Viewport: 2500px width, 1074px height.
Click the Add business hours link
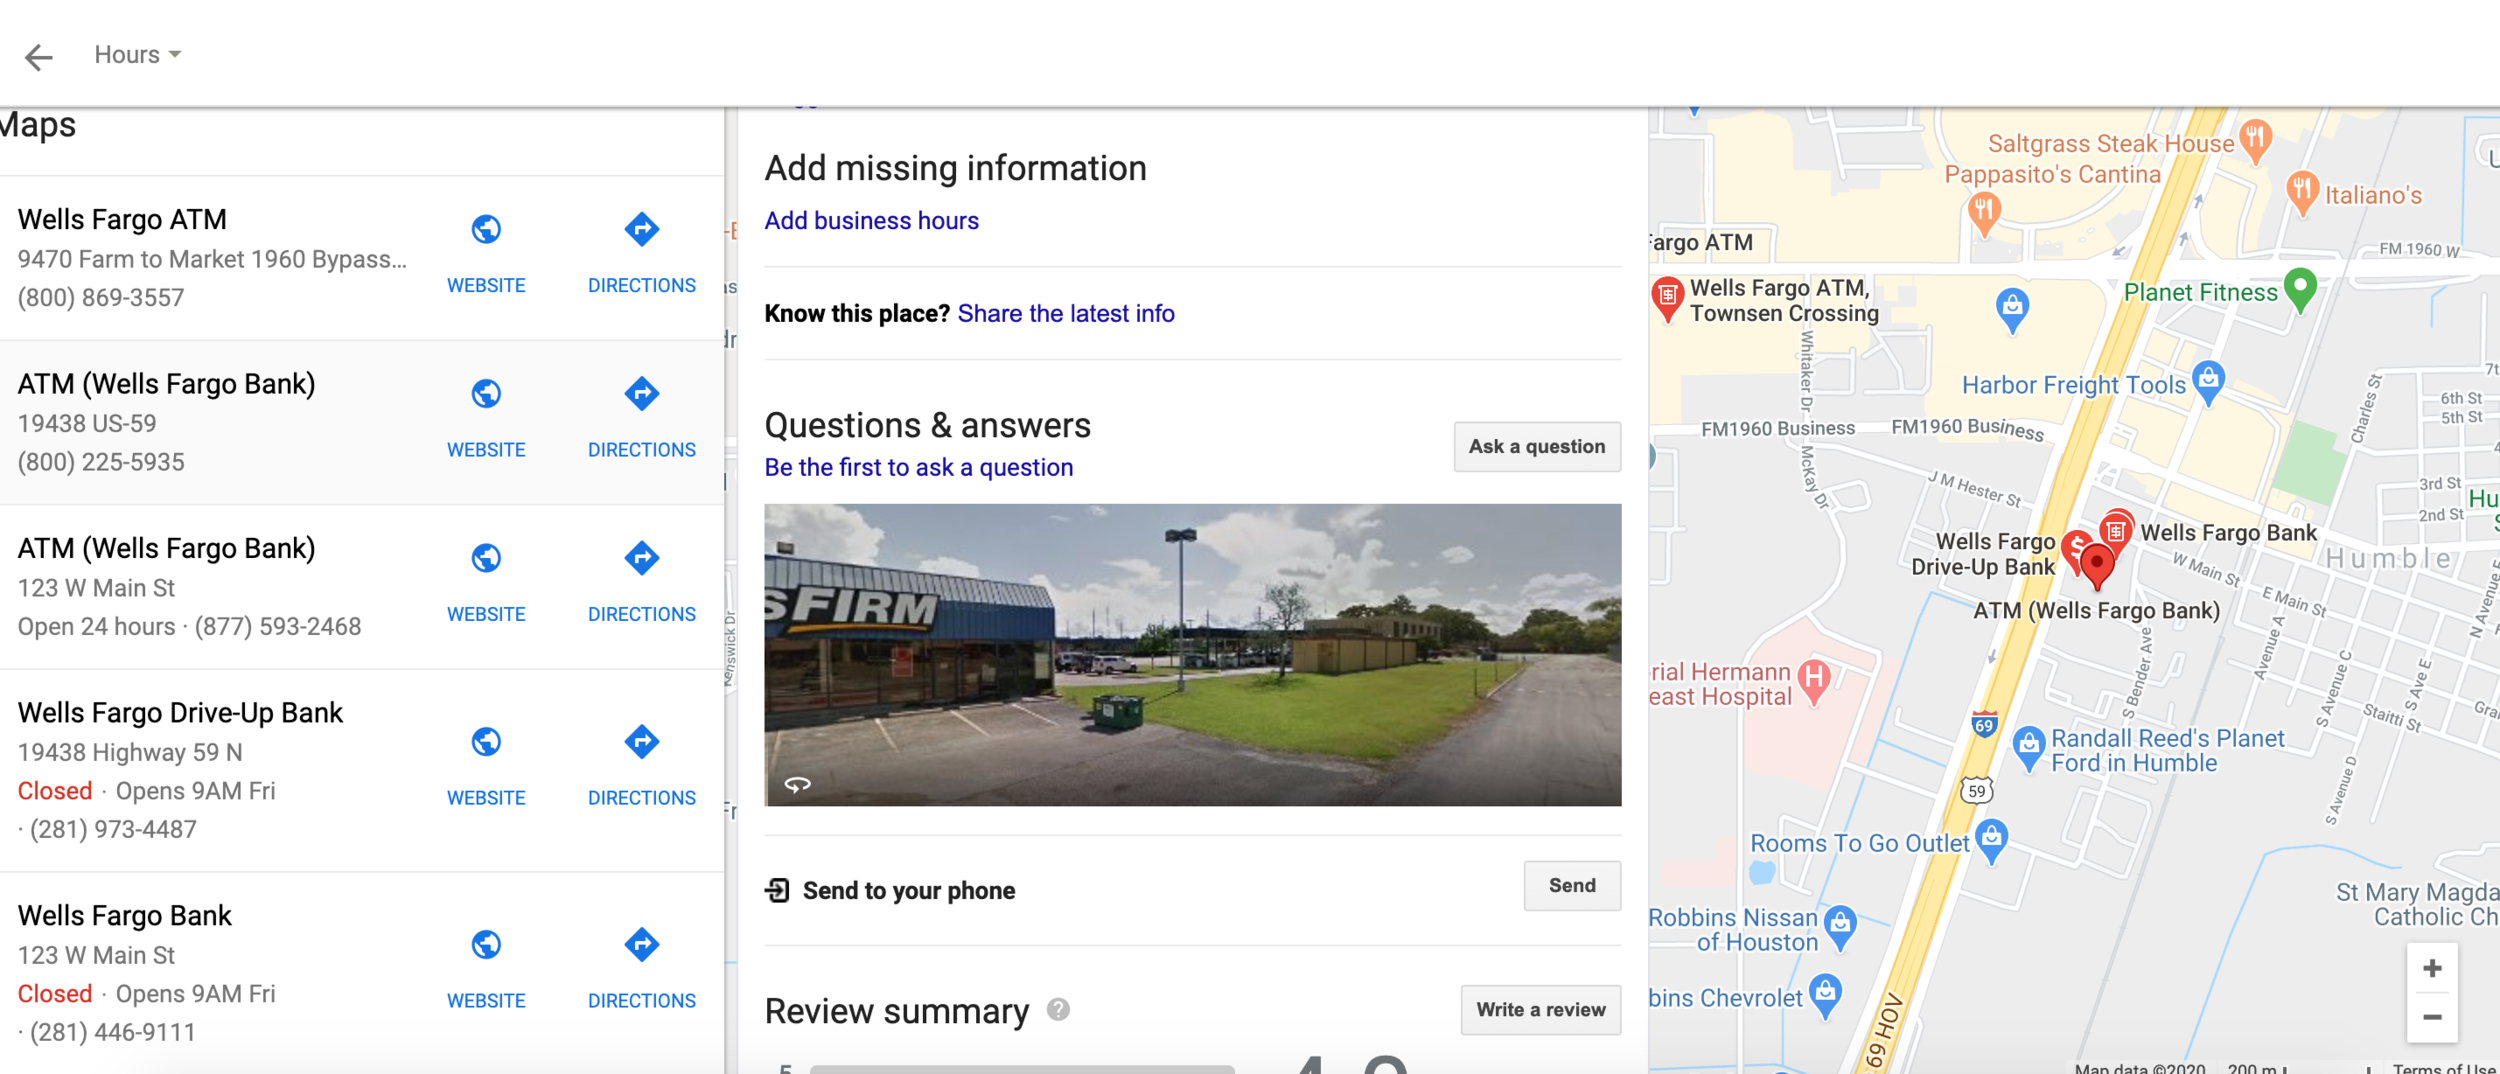pos(871,220)
